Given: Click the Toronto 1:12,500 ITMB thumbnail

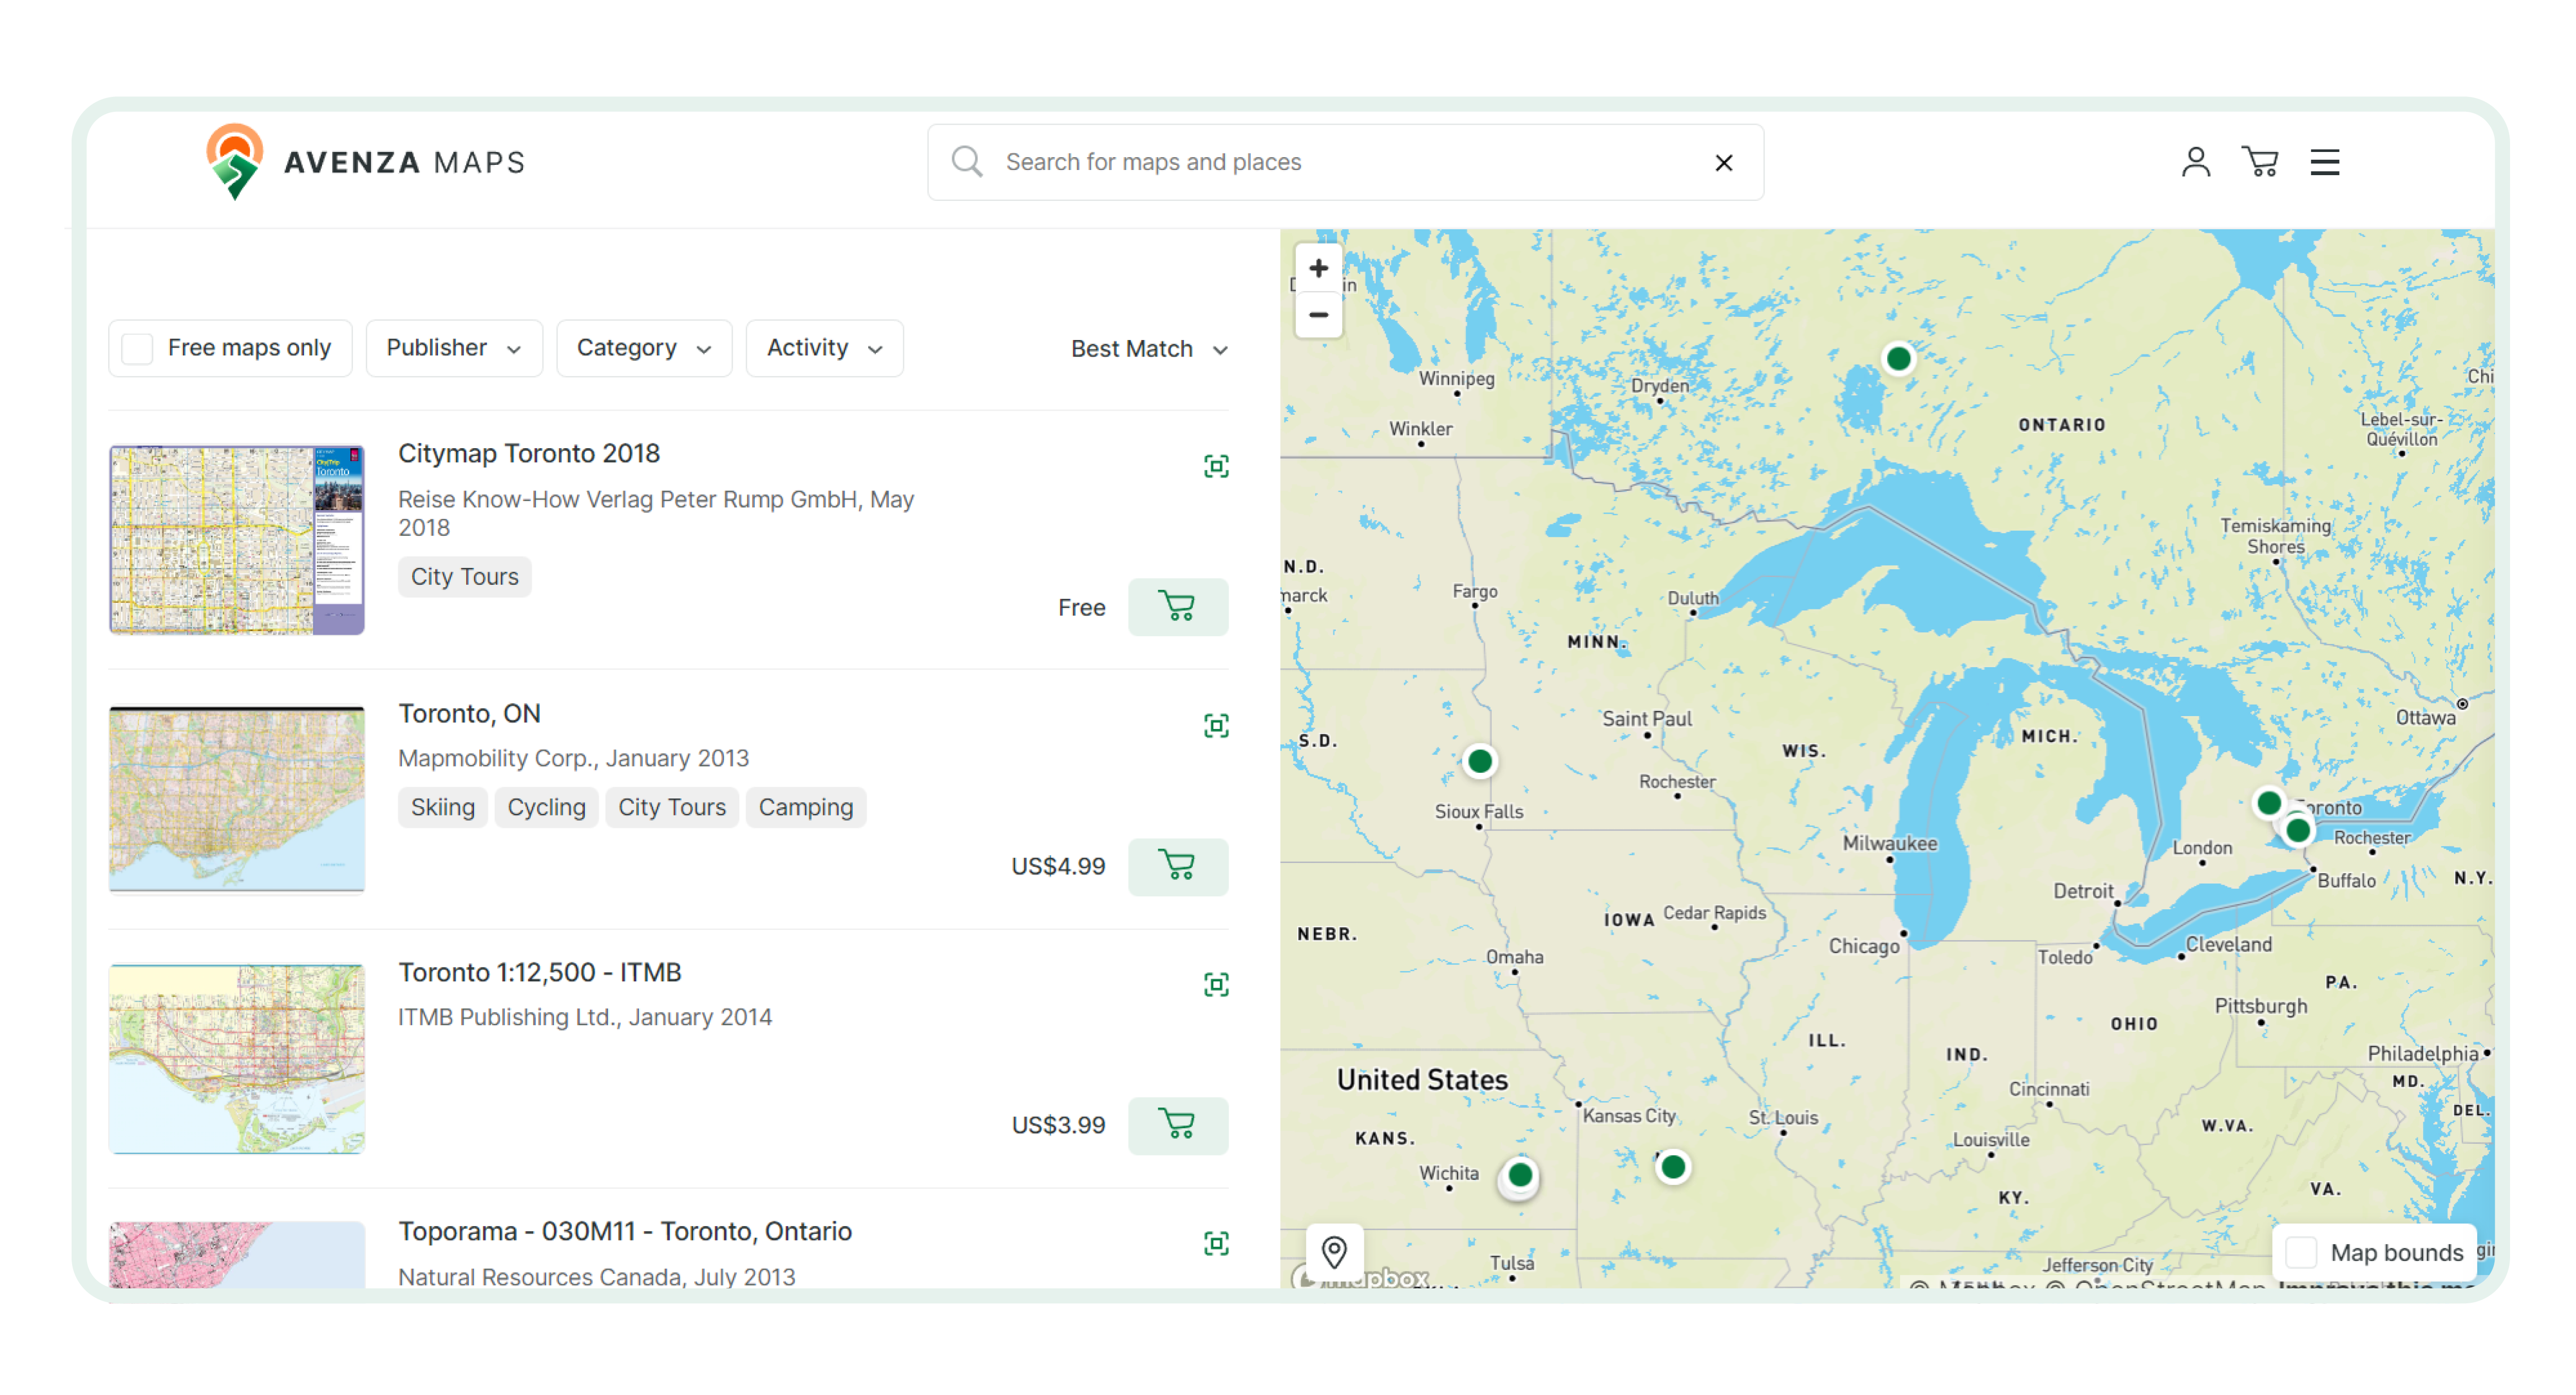Looking at the screenshot, I should pyautogui.click(x=237, y=1058).
